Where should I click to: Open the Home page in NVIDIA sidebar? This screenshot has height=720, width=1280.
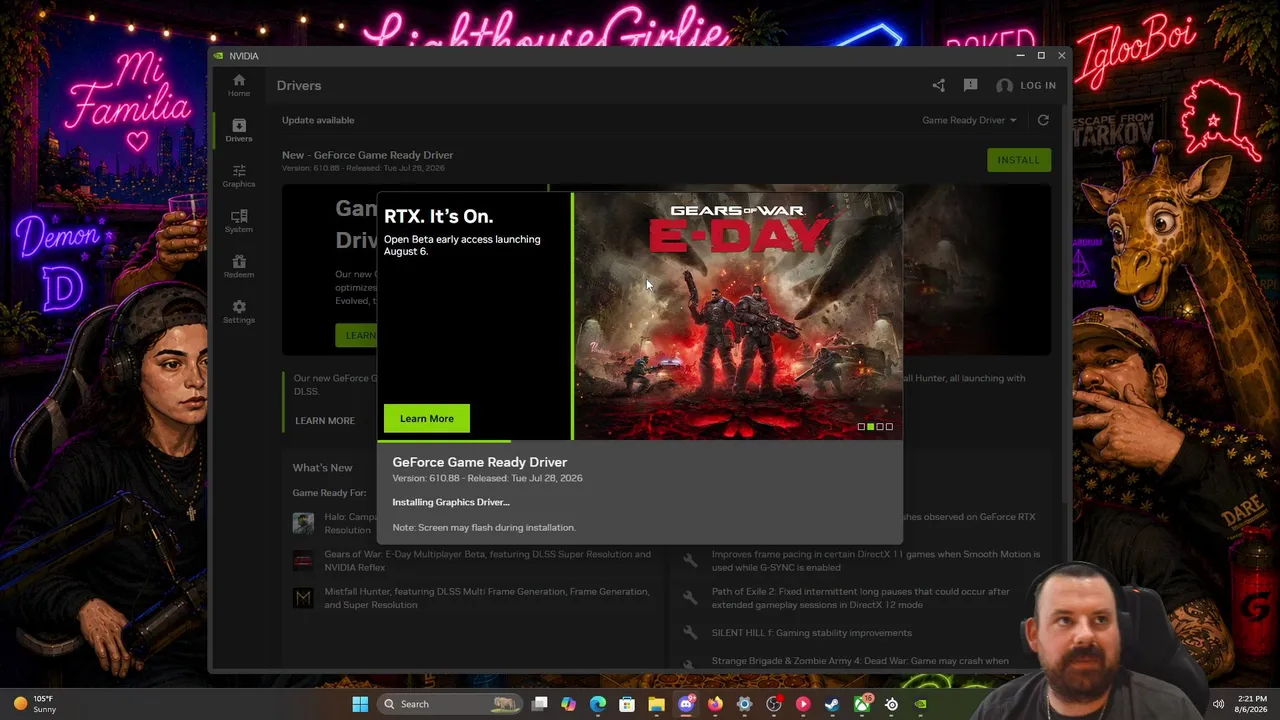[x=238, y=85]
